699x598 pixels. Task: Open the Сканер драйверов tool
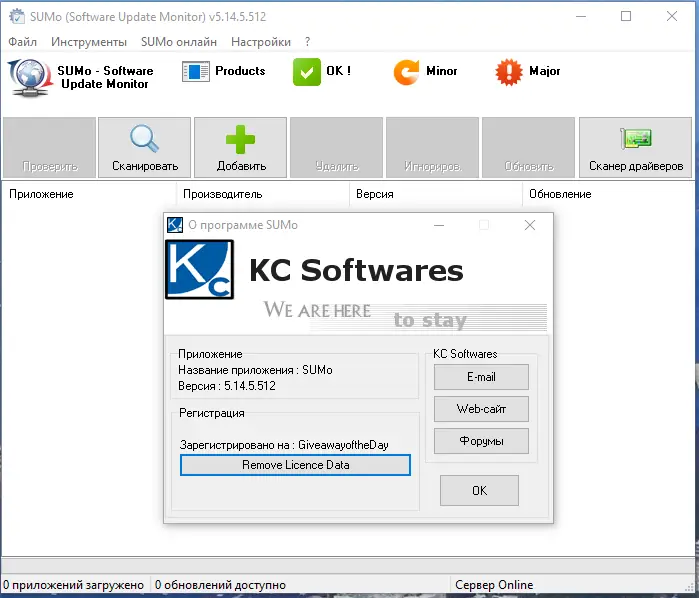click(x=635, y=148)
